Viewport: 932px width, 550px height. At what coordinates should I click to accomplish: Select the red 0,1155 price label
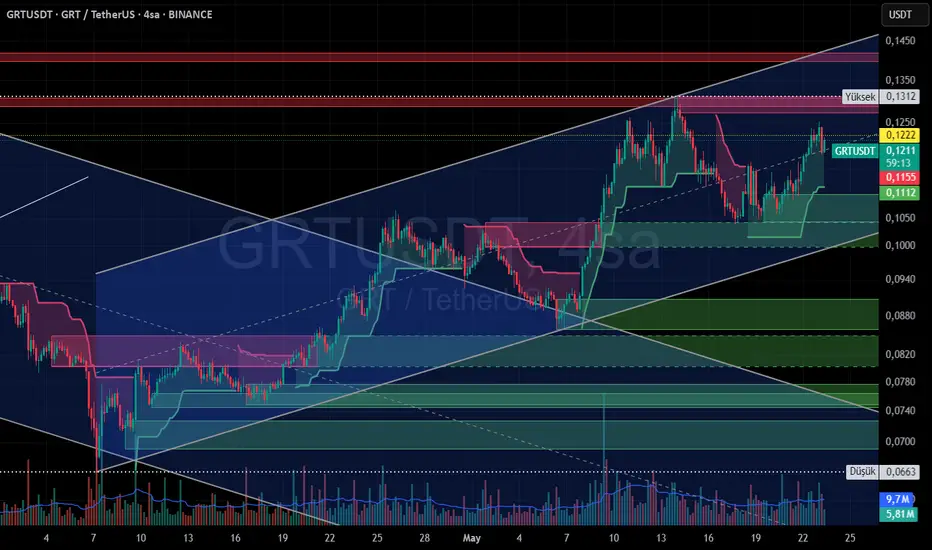coord(900,177)
